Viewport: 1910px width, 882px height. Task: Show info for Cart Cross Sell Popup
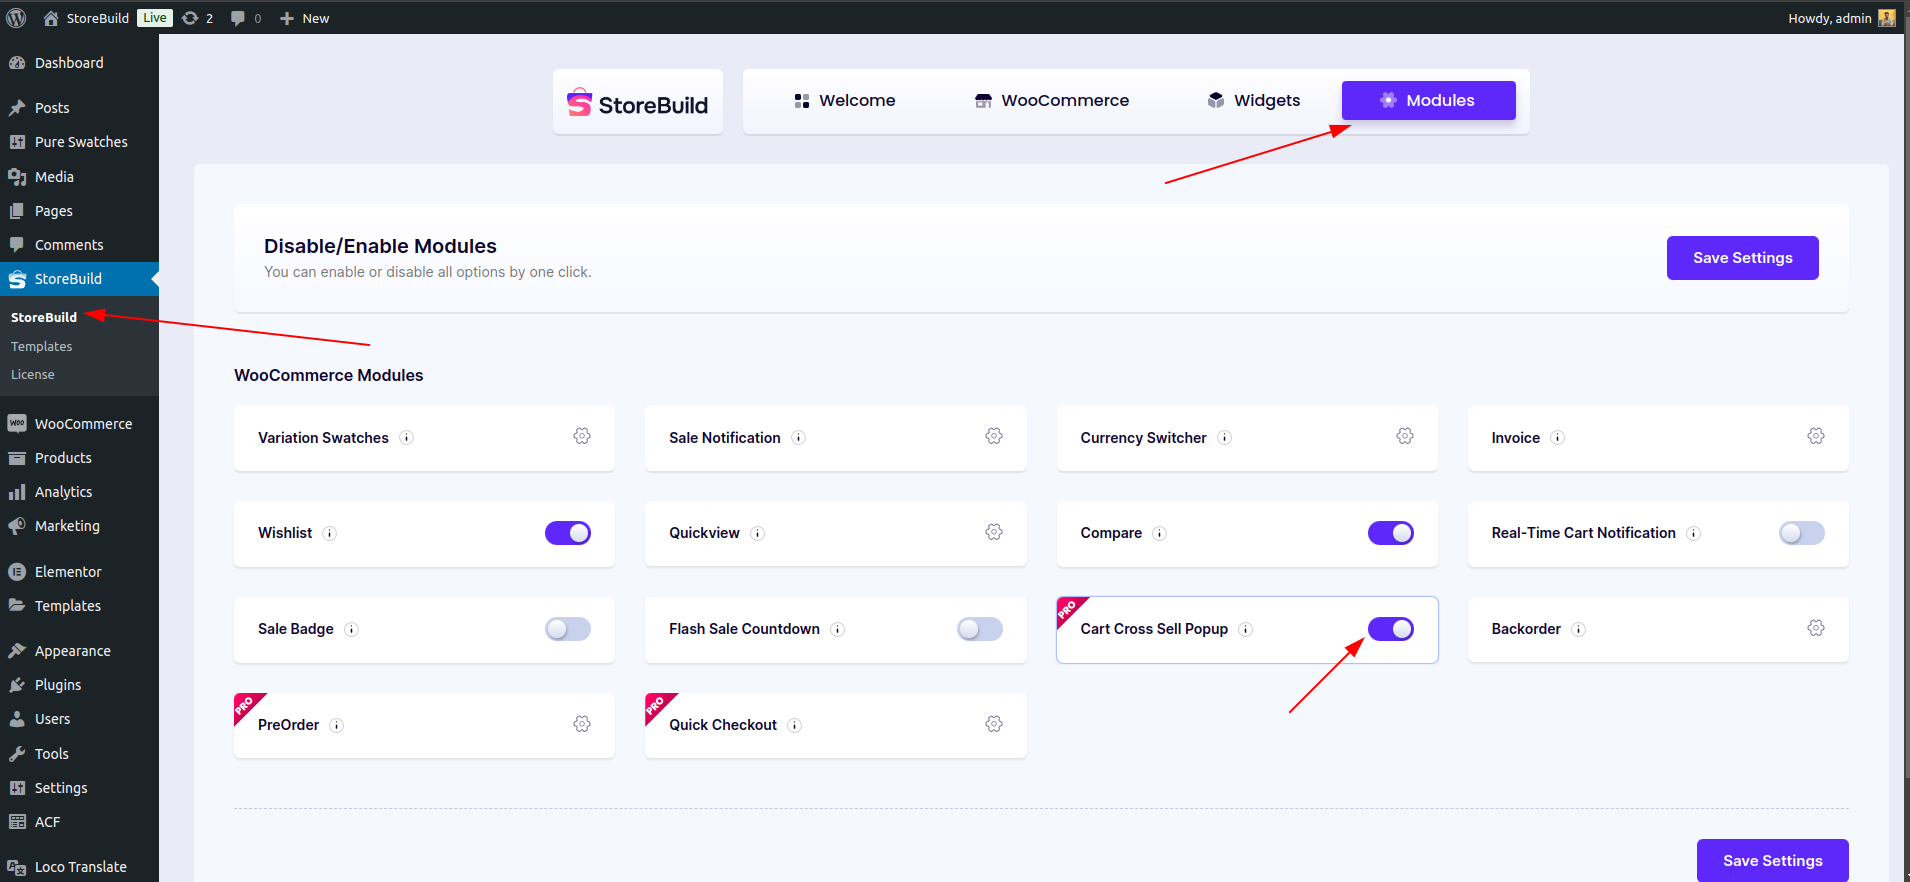pyautogui.click(x=1246, y=630)
